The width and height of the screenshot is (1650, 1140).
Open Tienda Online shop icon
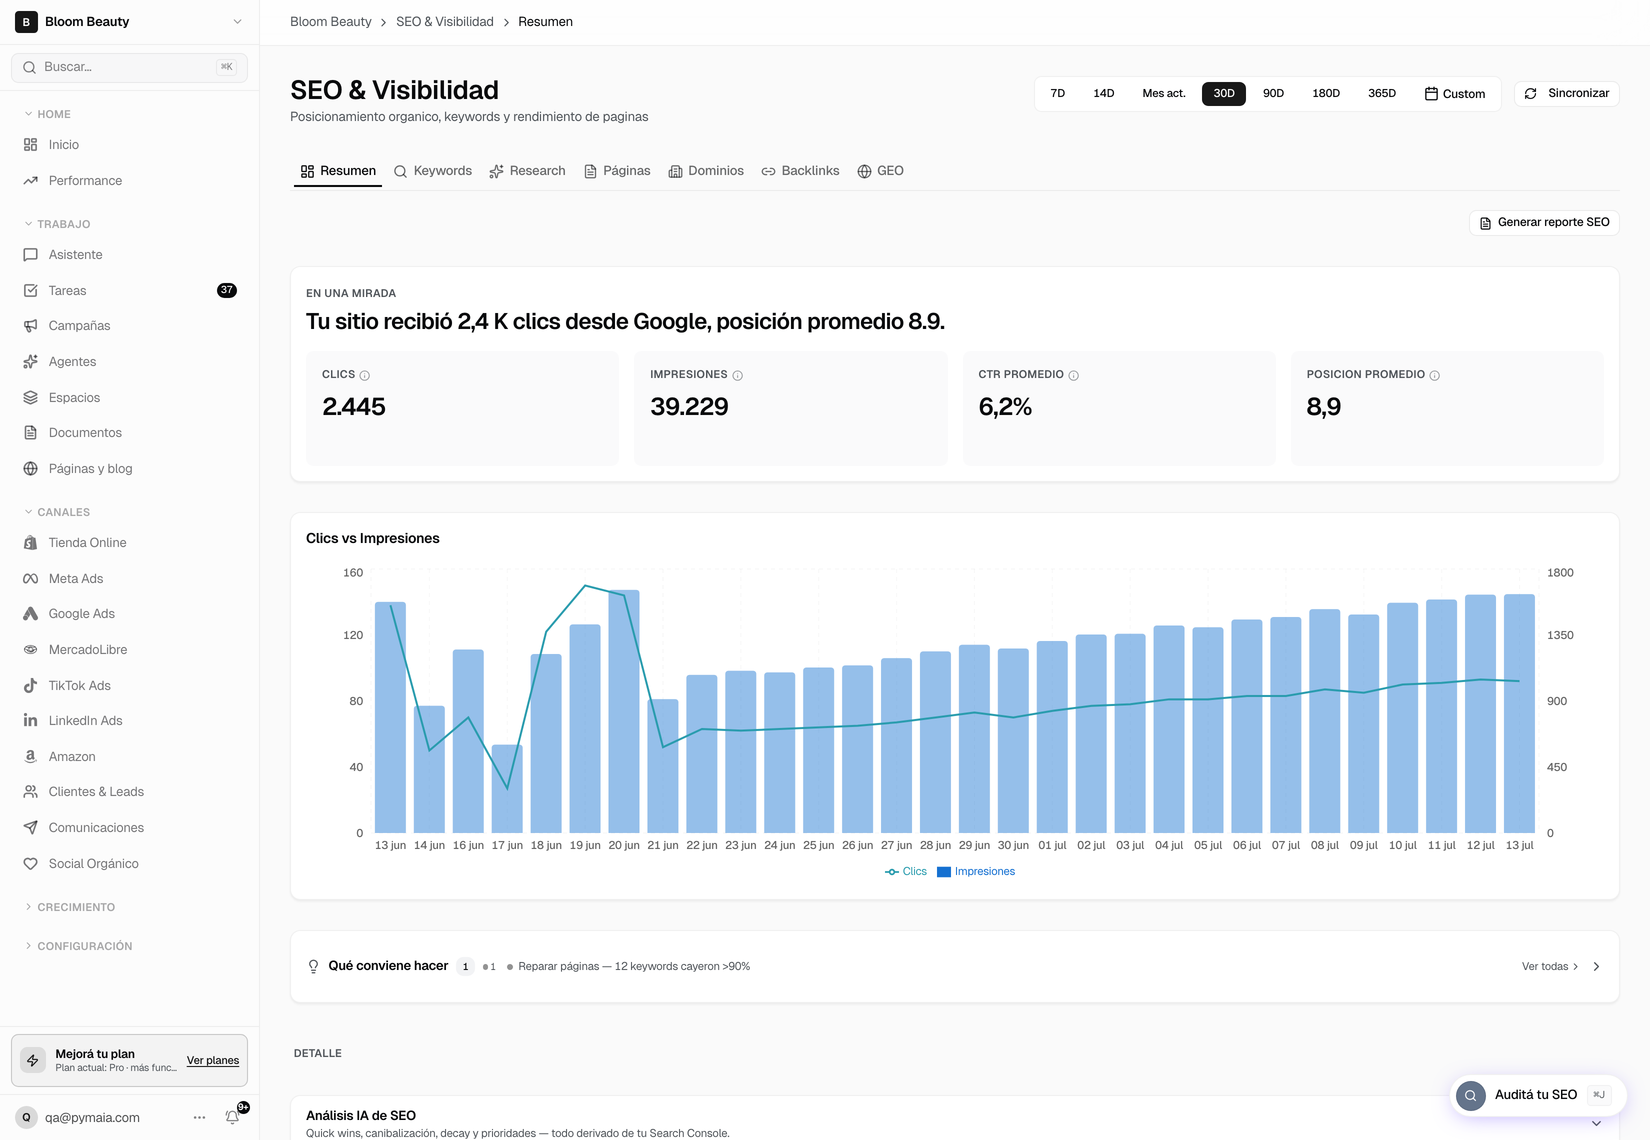[30, 543]
